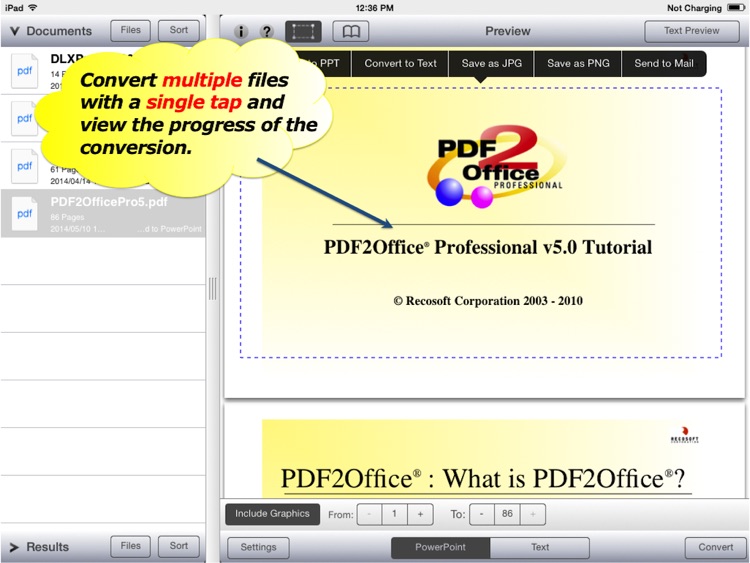Decrease the To page number
750x563 pixels.
[x=482, y=515]
